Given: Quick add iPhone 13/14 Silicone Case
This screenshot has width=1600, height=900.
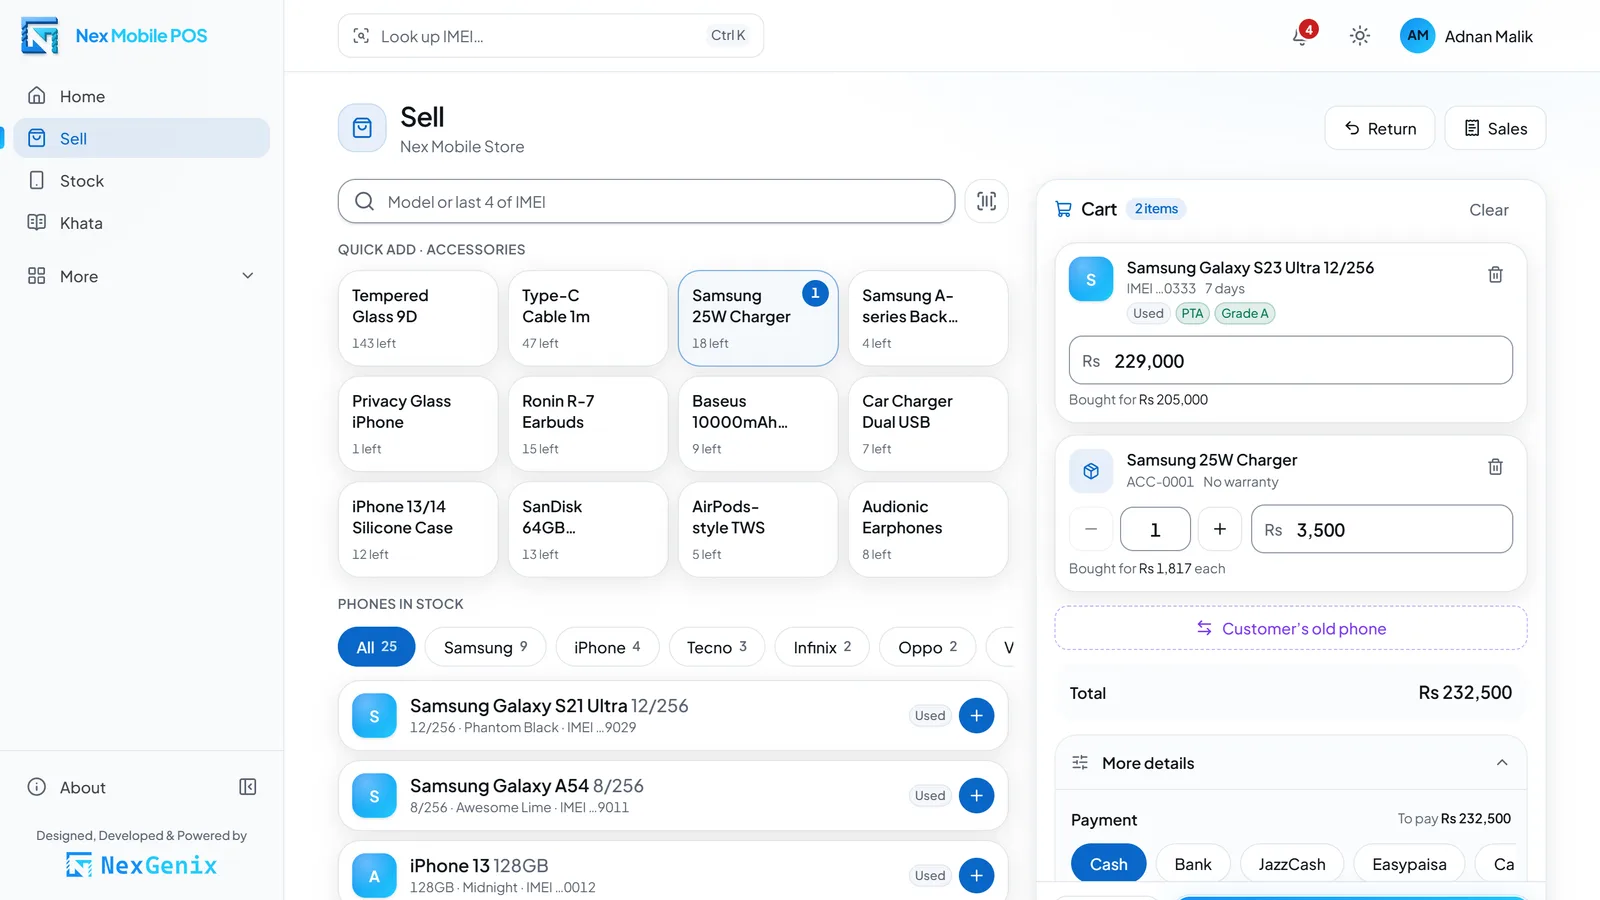Looking at the screenshot, I should (418, 529).
